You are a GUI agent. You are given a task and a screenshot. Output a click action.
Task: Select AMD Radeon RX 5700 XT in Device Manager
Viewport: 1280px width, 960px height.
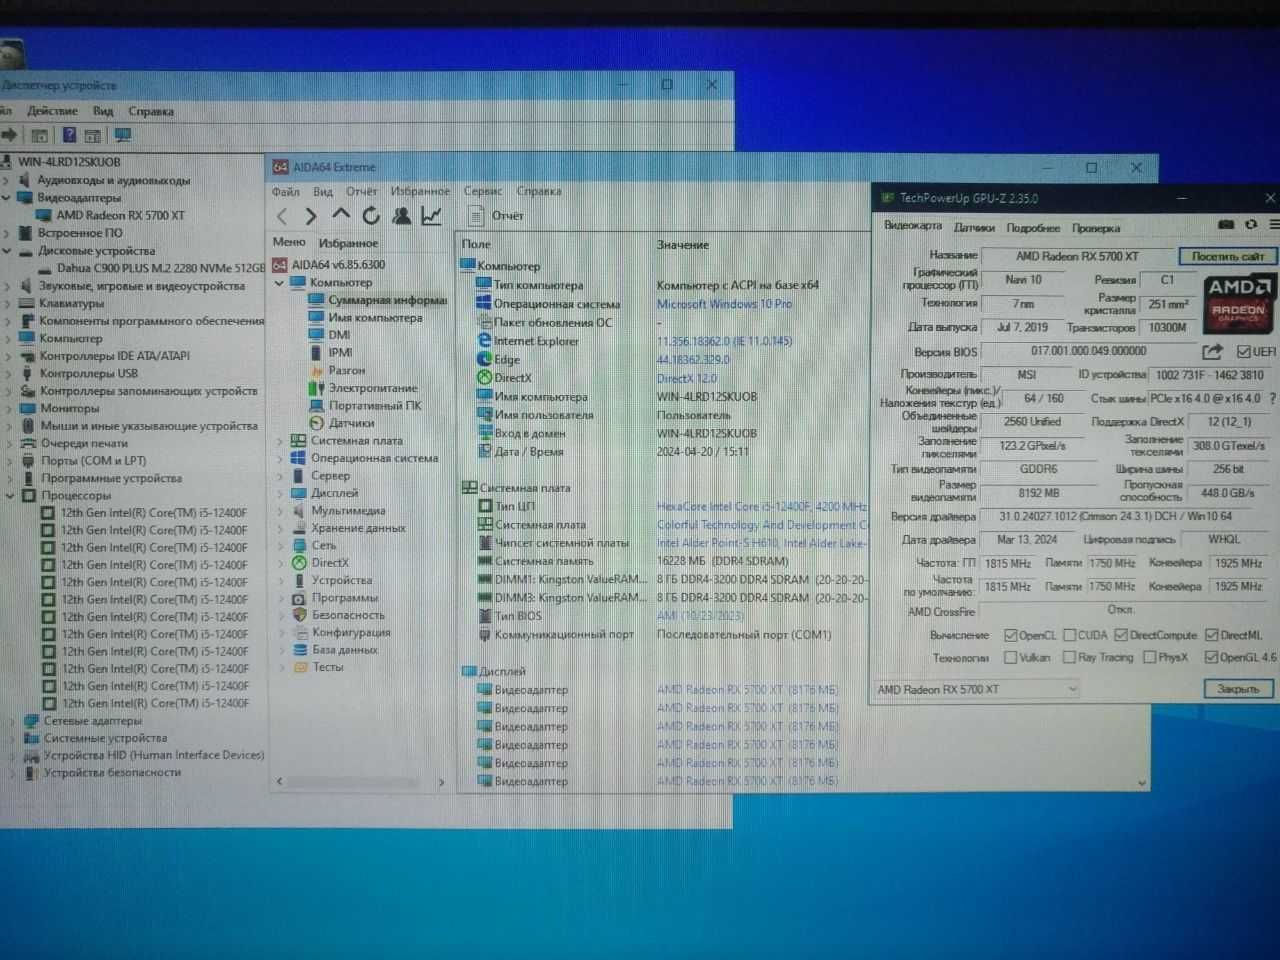[x=120, y=215]
